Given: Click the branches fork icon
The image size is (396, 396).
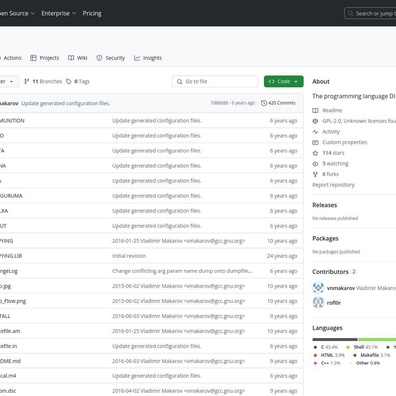Looking at the screenshot, I should pos(27,81).
